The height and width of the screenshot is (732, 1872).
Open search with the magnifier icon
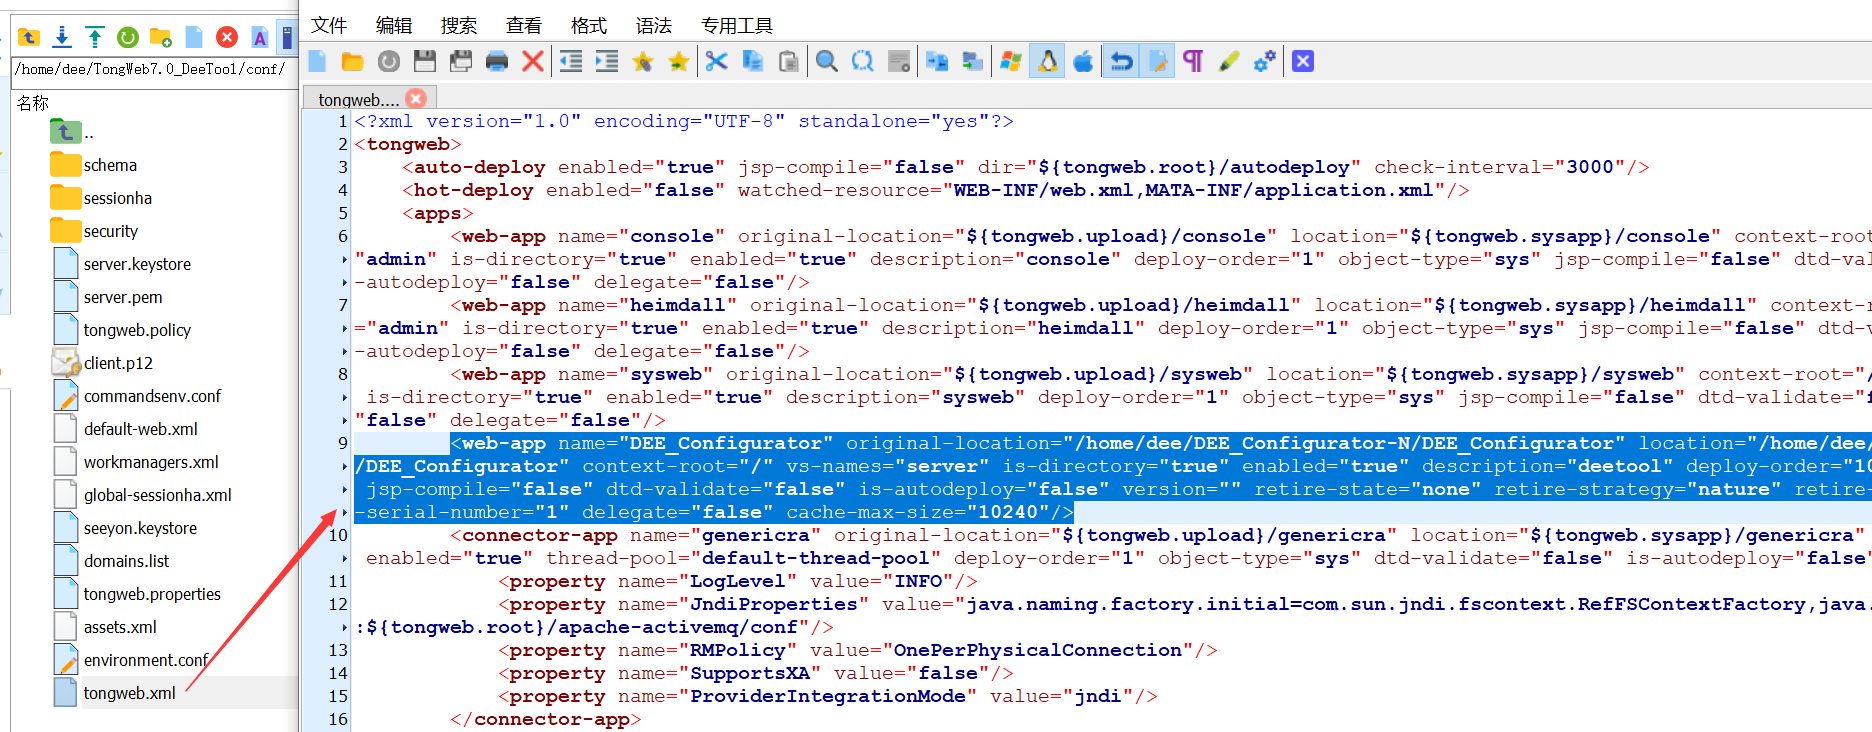coord(827,61)
